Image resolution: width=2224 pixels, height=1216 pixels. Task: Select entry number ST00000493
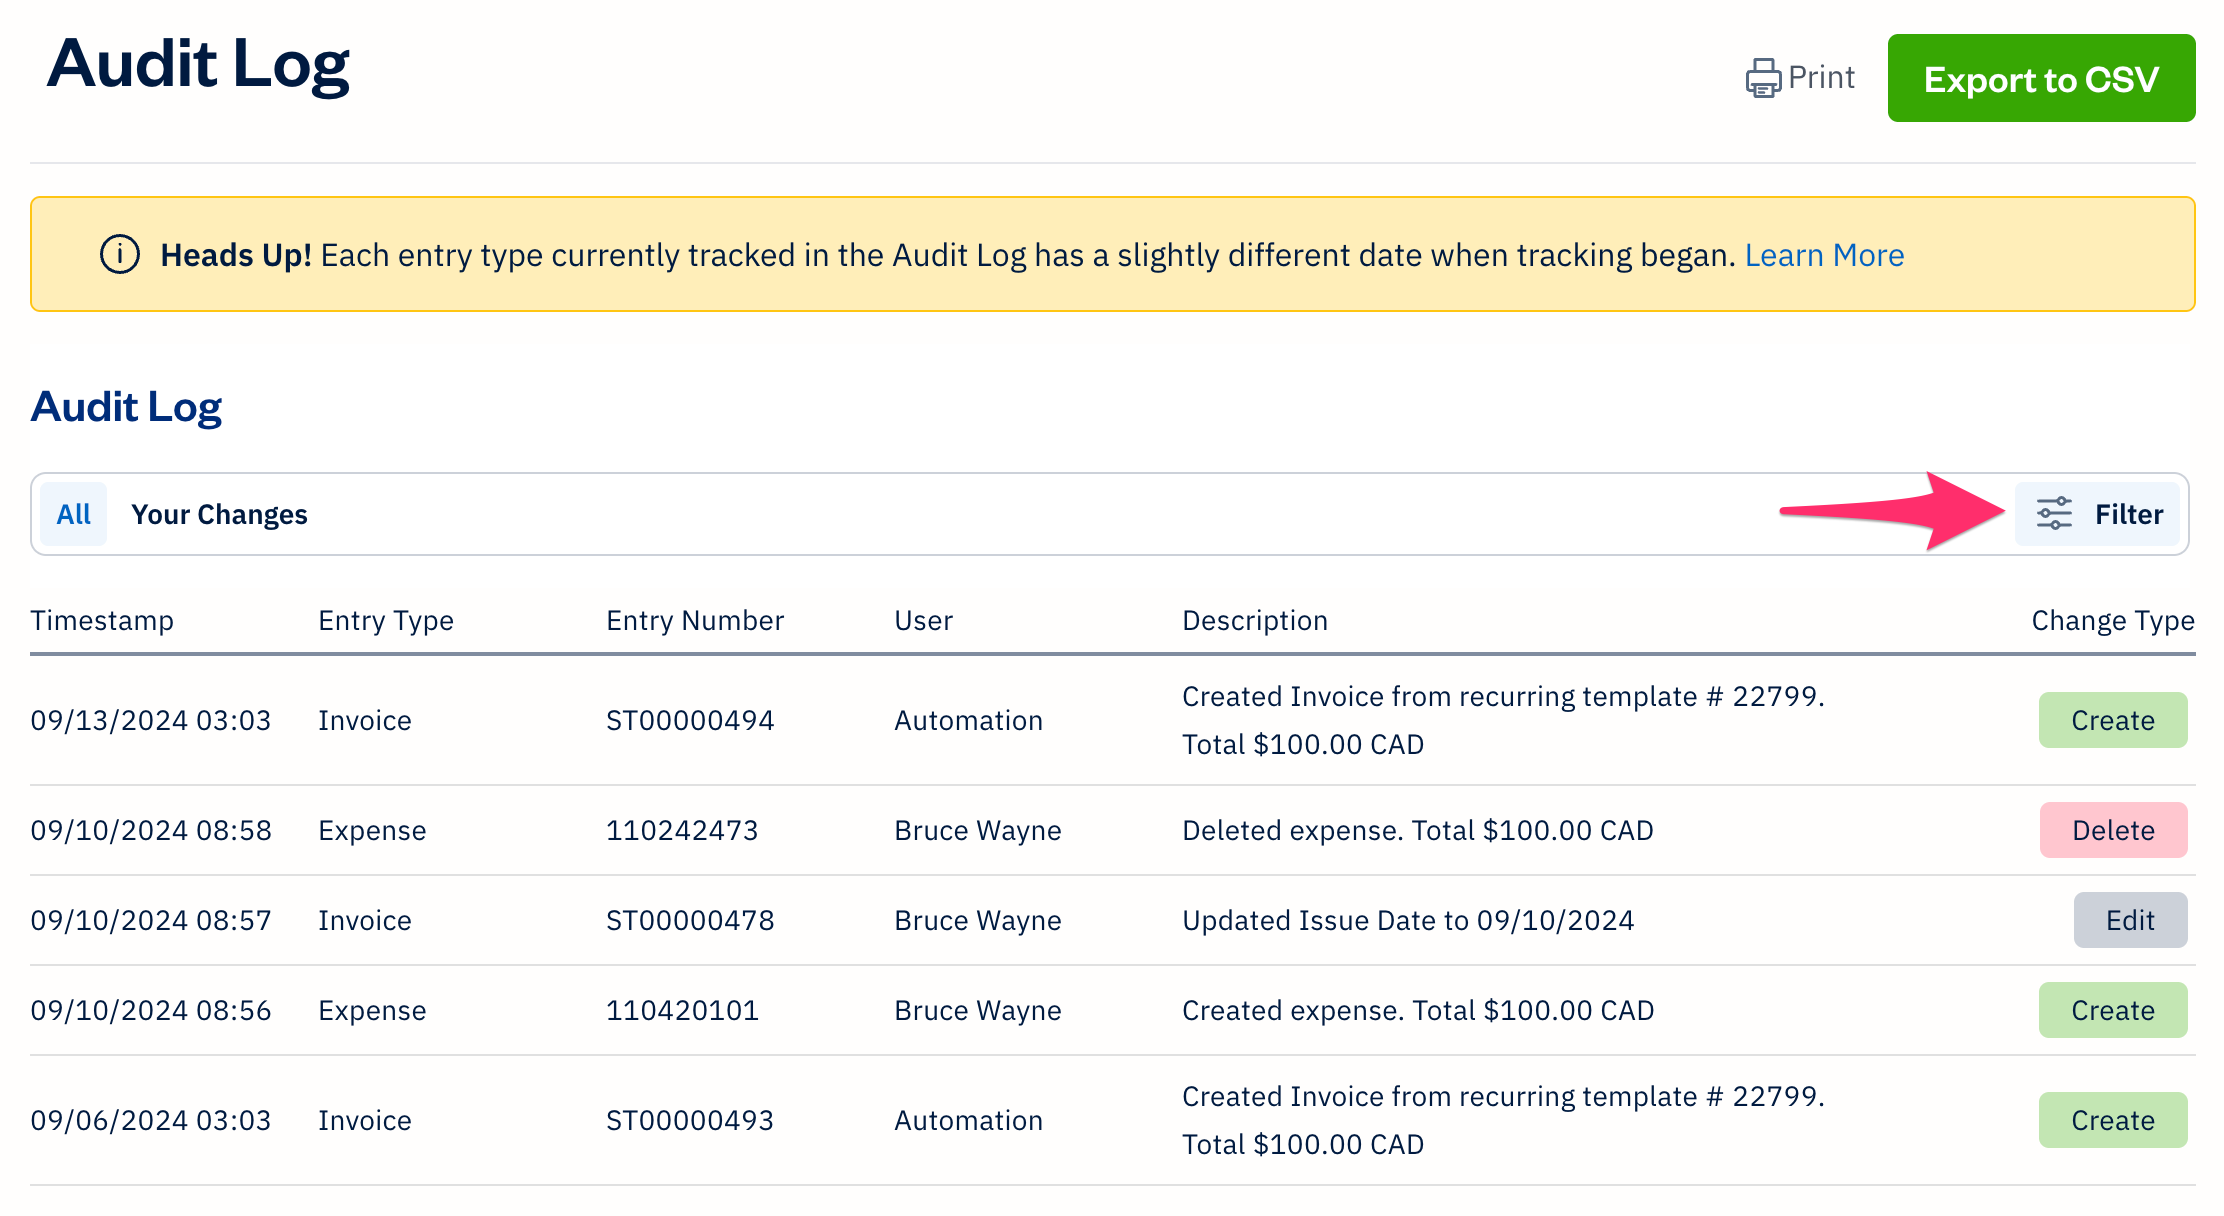690,1120
